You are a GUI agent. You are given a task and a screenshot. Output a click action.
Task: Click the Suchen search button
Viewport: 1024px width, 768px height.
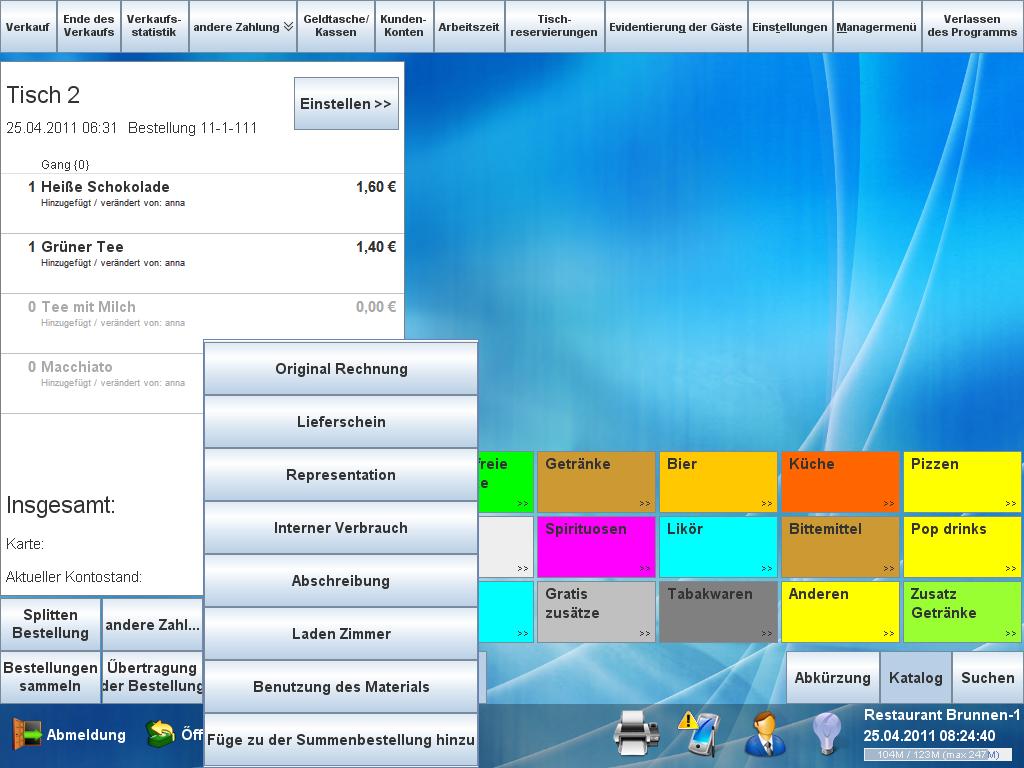click(987, 678)
